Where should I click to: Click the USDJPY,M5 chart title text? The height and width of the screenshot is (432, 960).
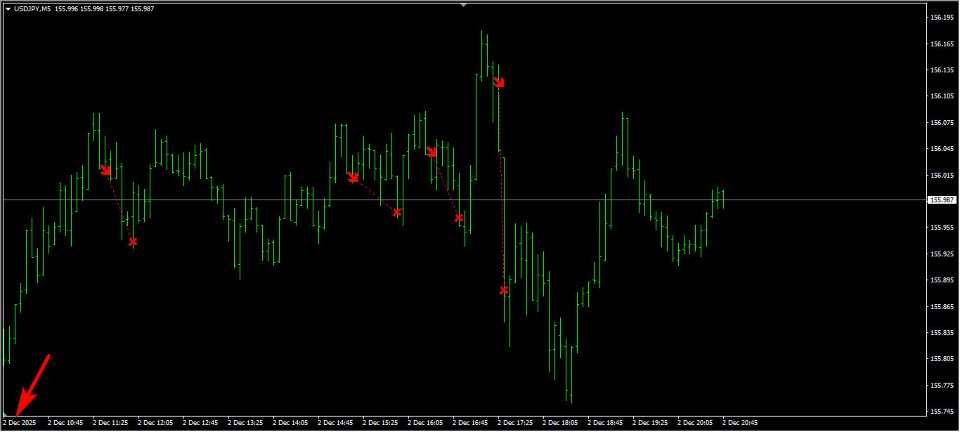(x=32, y=9)
